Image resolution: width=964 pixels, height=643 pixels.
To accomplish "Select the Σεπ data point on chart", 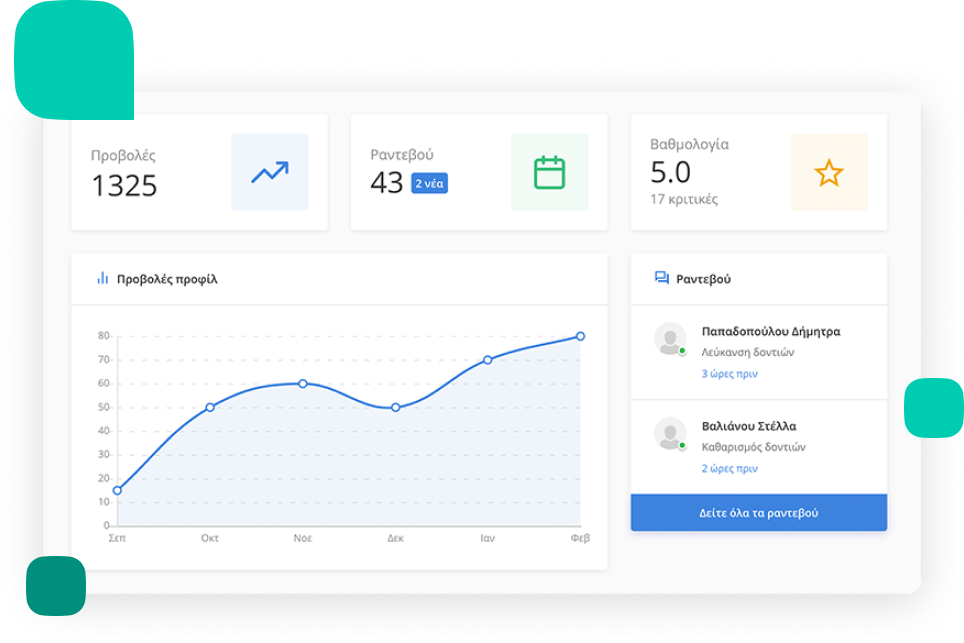I will click(117, 491).
